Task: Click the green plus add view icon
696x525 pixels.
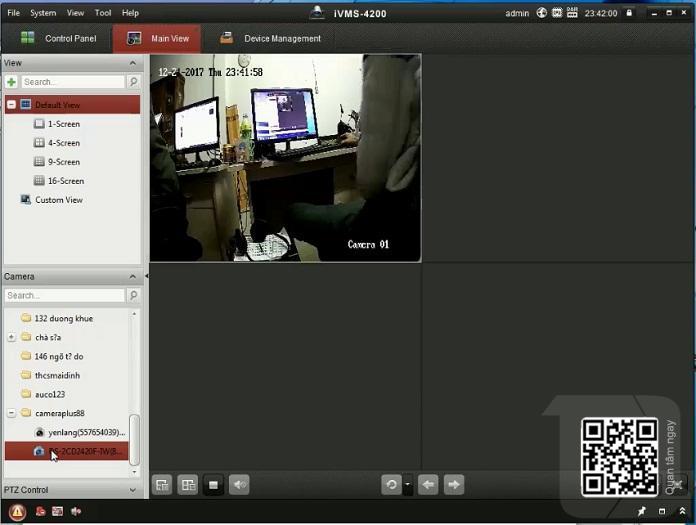Action: click(12, 82)
